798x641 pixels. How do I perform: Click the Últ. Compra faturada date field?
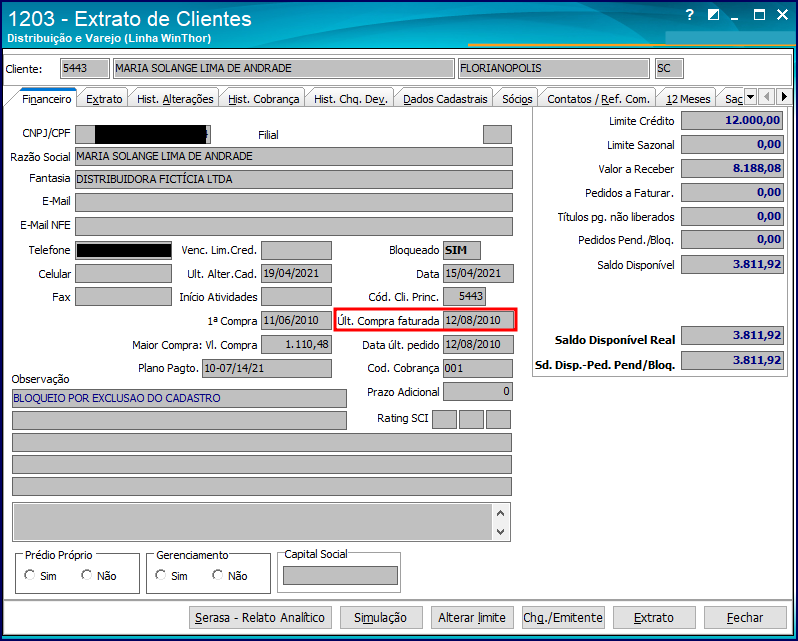click(x=478, y=320)
